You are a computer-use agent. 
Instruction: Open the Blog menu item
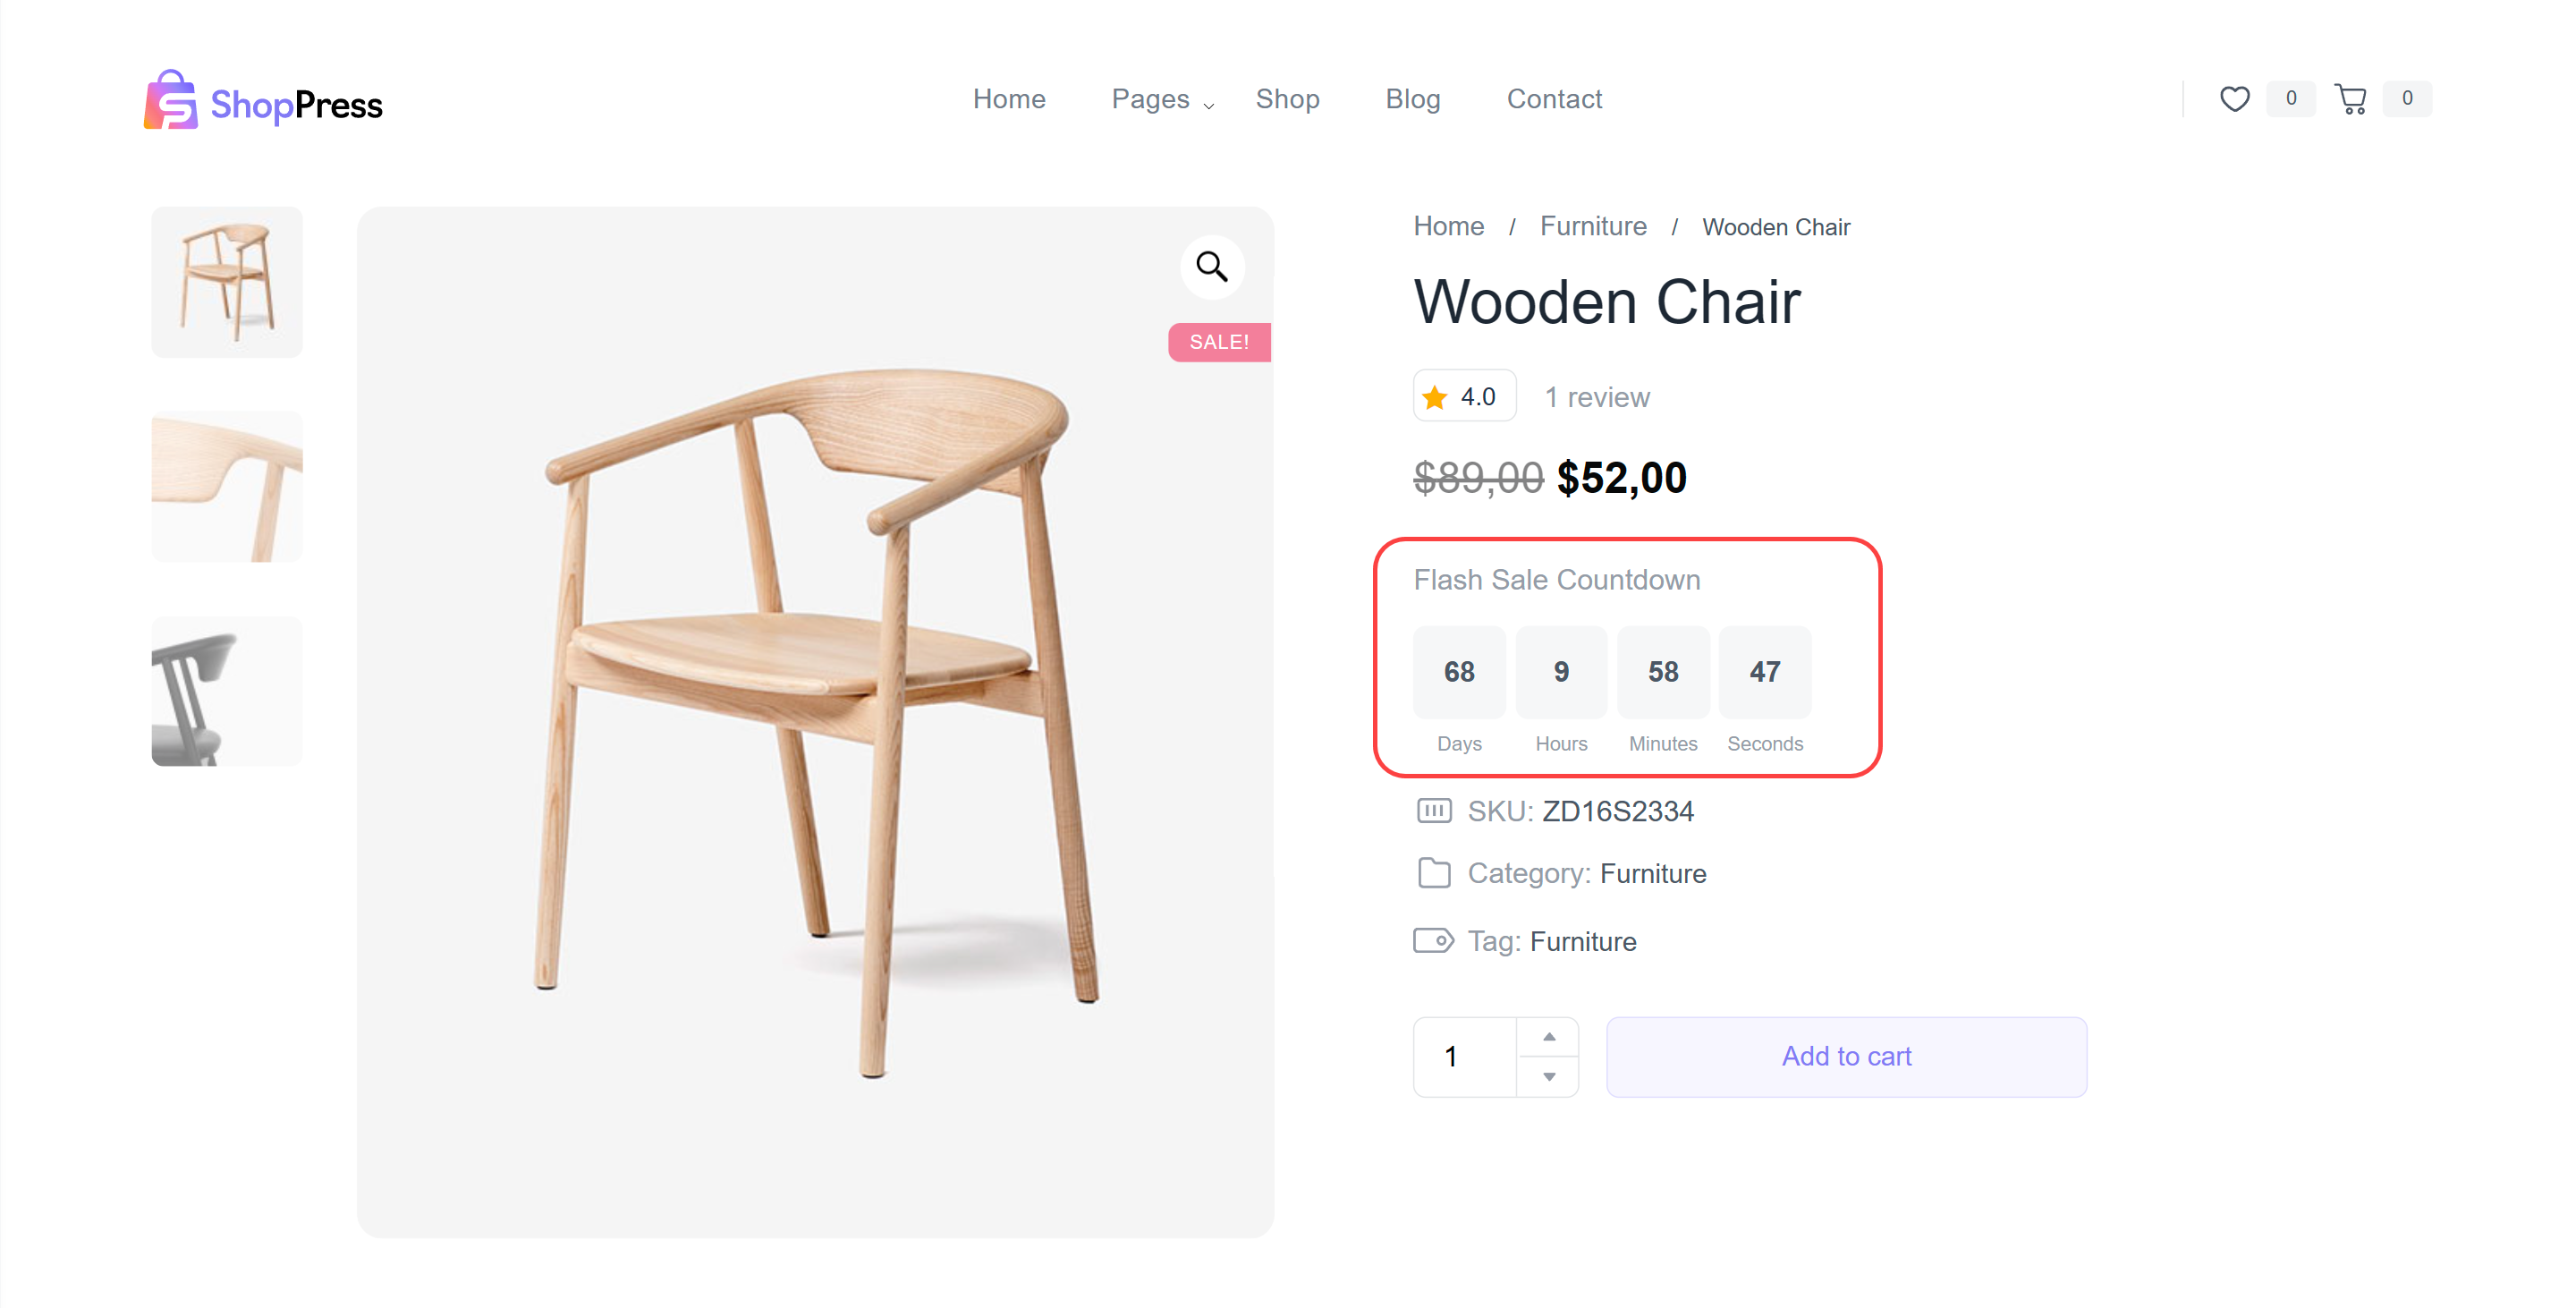point(1412,99)
